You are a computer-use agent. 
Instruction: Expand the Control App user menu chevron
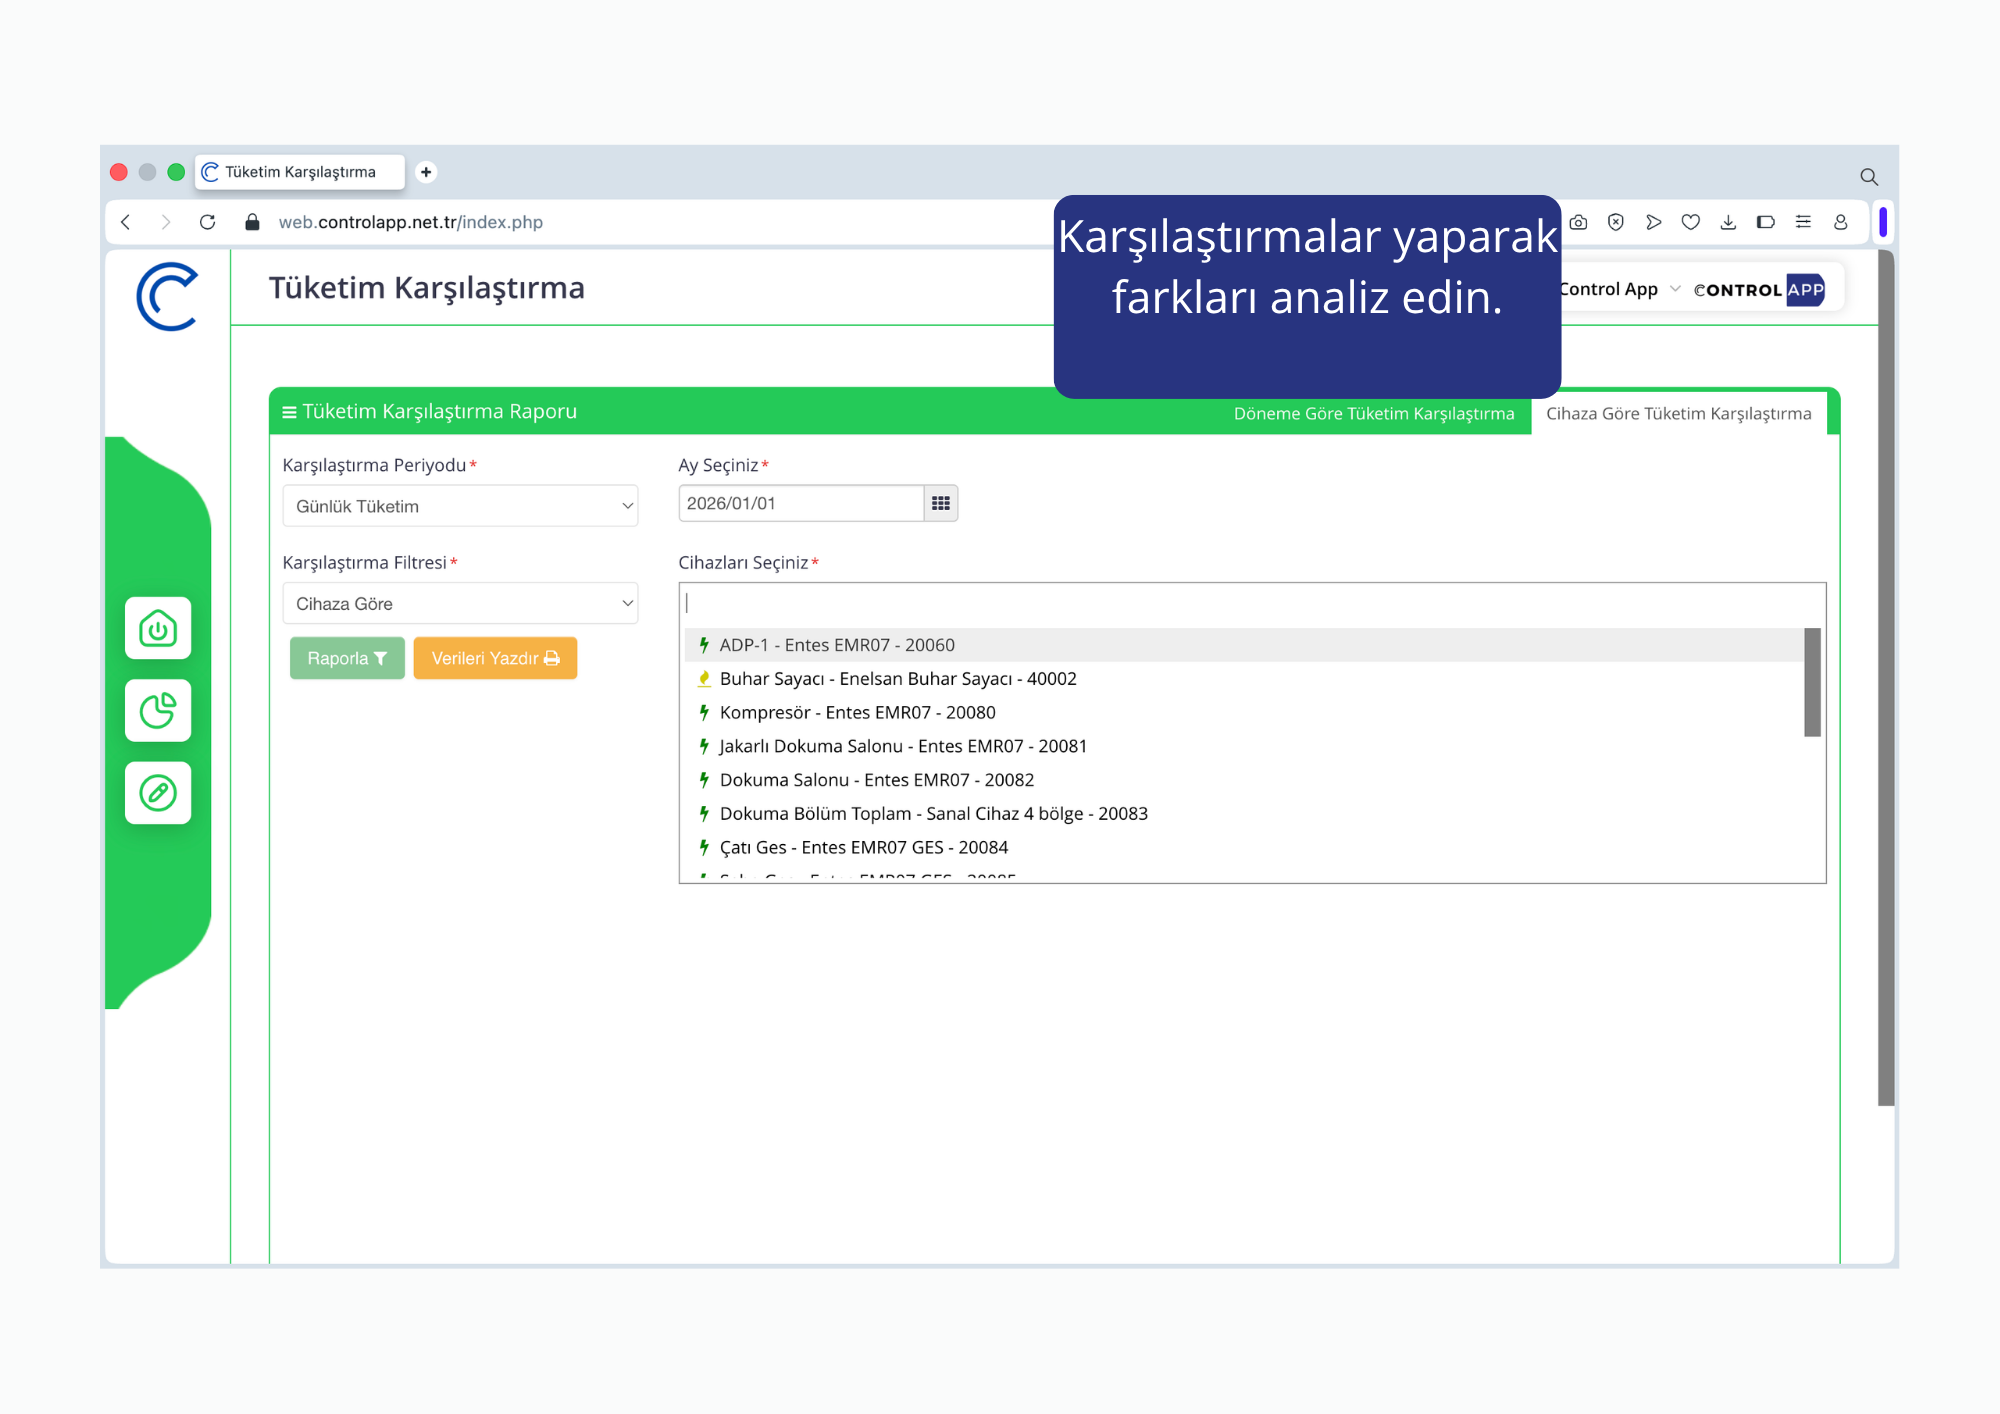pos(1675,289)
